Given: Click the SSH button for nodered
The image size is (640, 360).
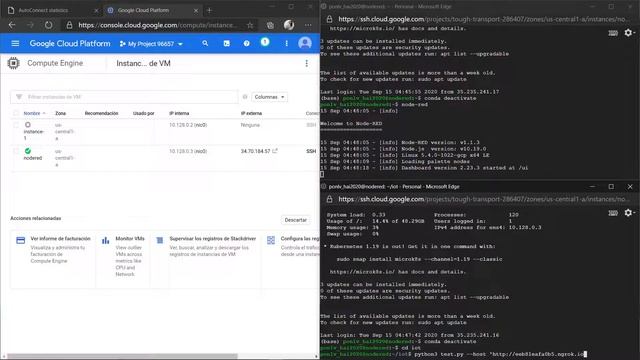Looking at the screenshot, I should tap(311, 151).
